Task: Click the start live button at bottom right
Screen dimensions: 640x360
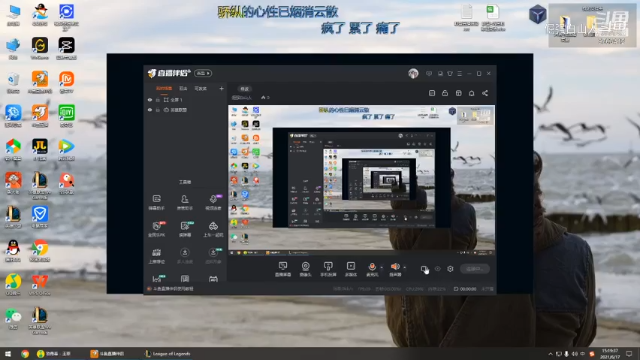Action: coord(475,269)
